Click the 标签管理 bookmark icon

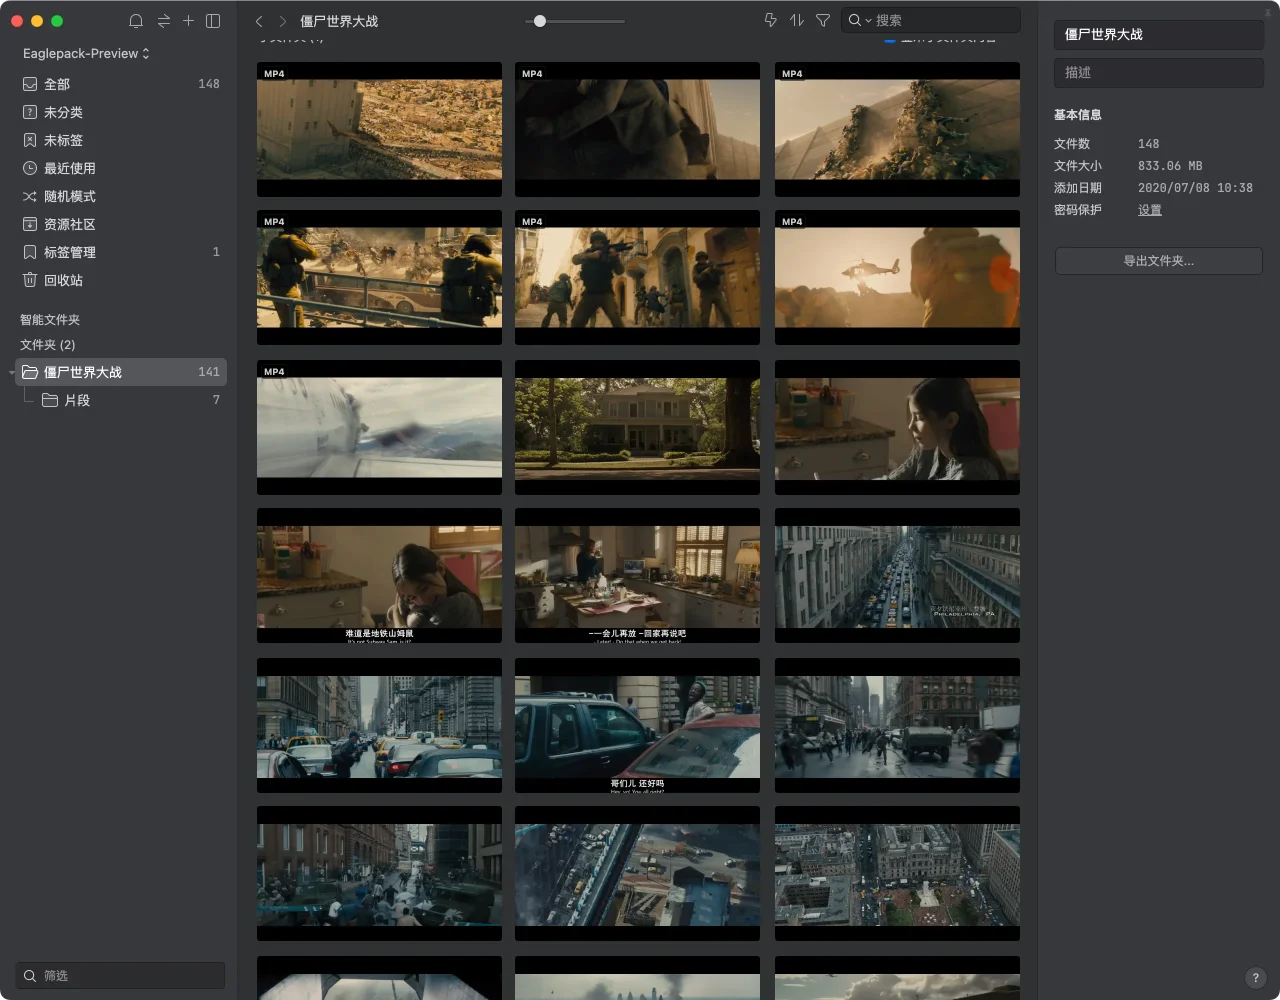[x=30, y=252]
